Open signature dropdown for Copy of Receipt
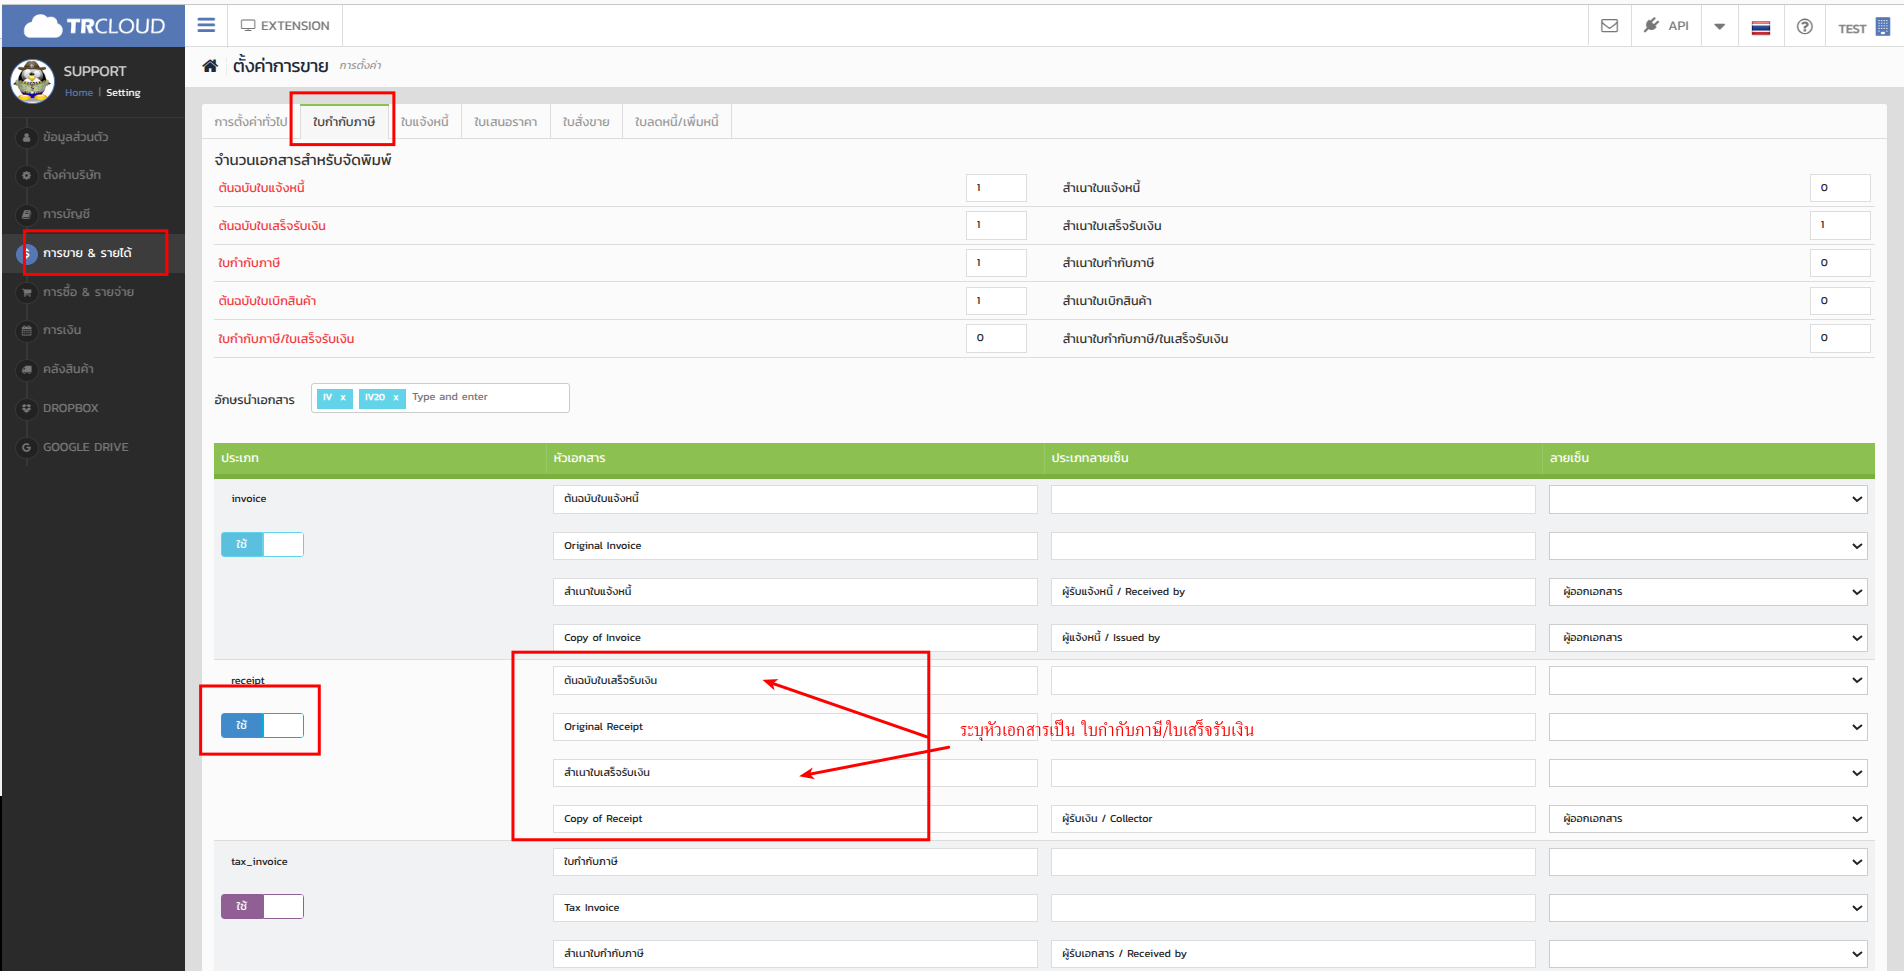1904x971 pixels. (x=1708, y=819)
